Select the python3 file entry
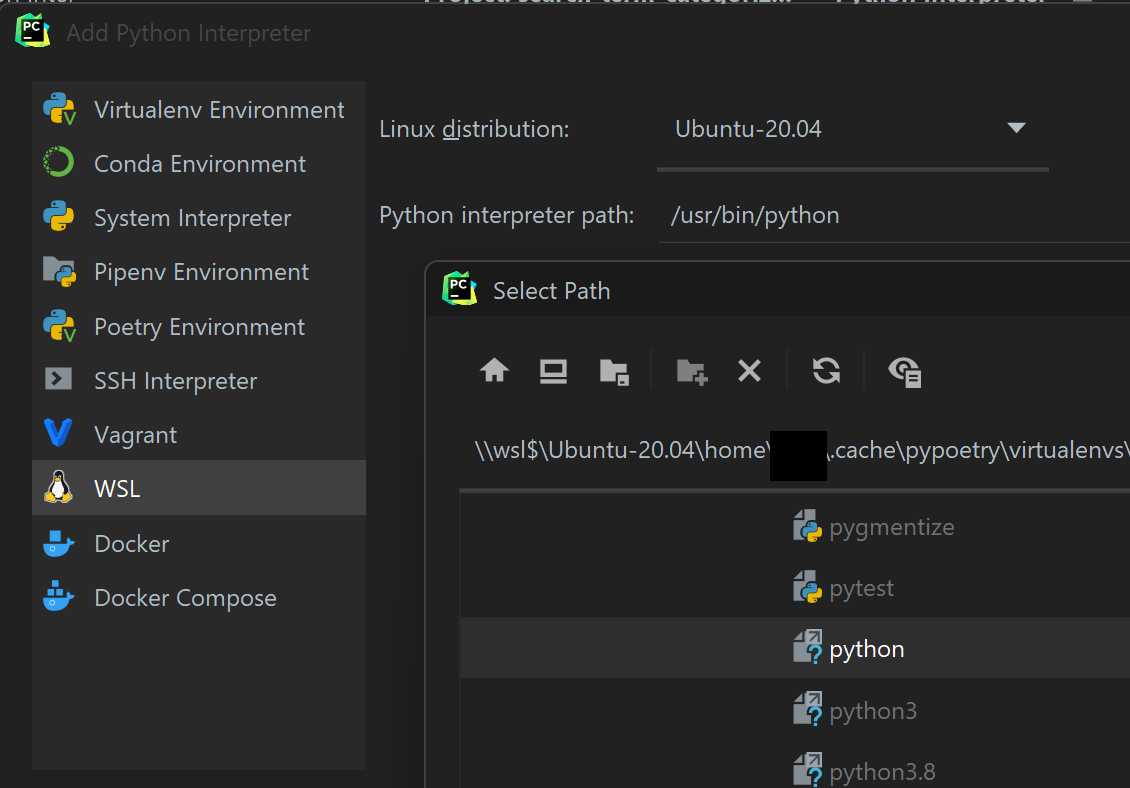The height and width of the screenshot is (788, 1130). click(x=795, y=710)
